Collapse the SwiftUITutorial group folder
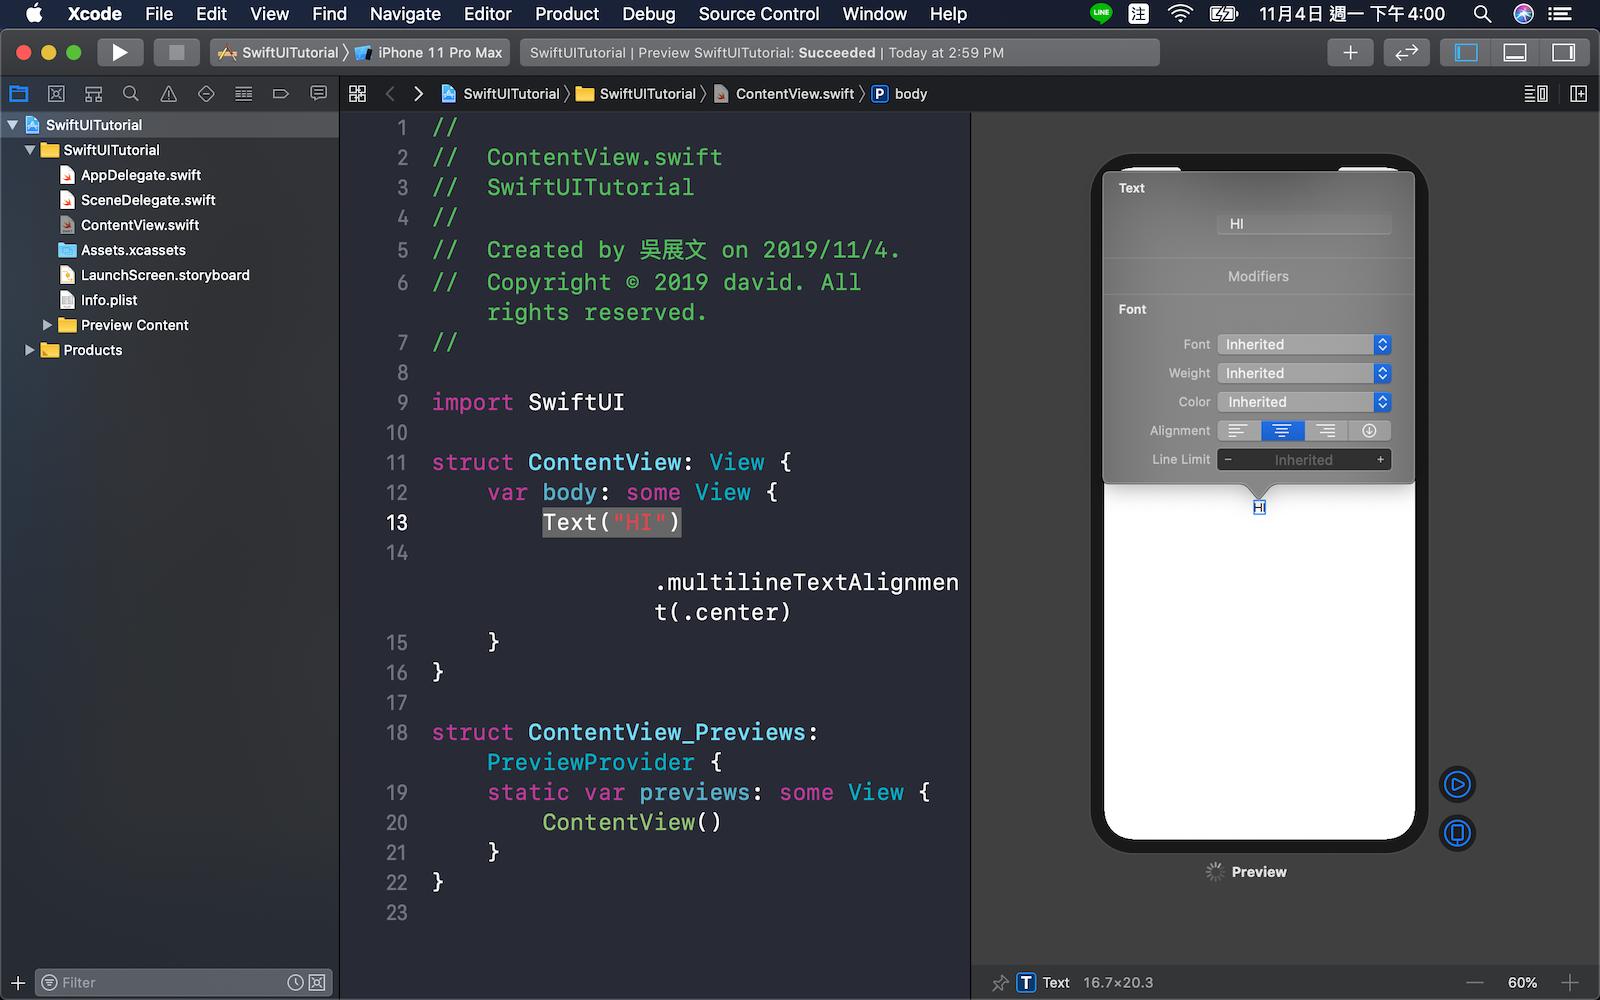The width and height of the screenshot is (1600, 1000). [30, 150]
